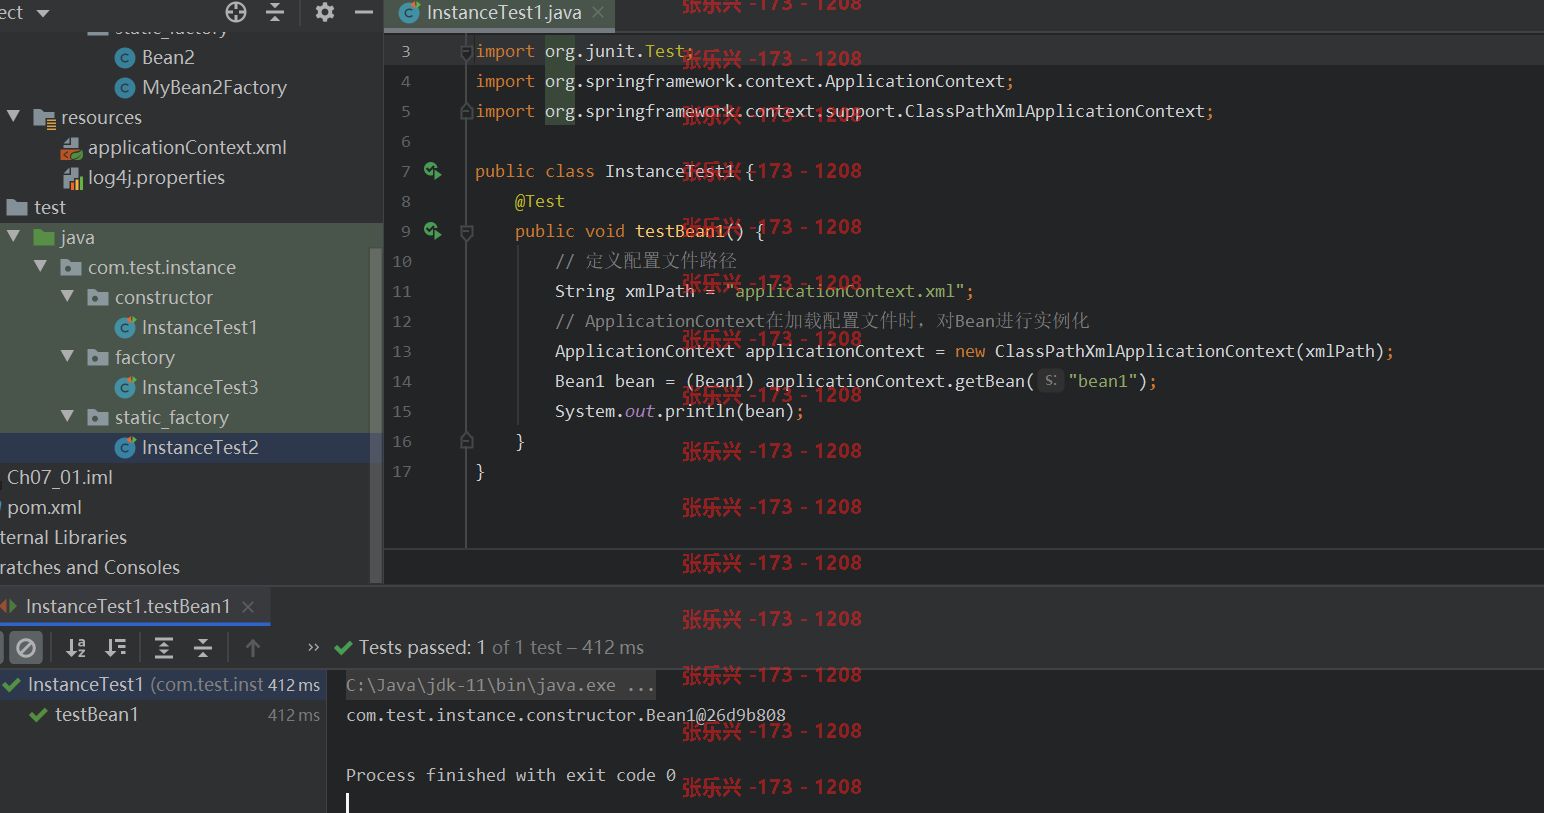
Task: Collapse the constructor package
Action: click(x=68, y=297)
